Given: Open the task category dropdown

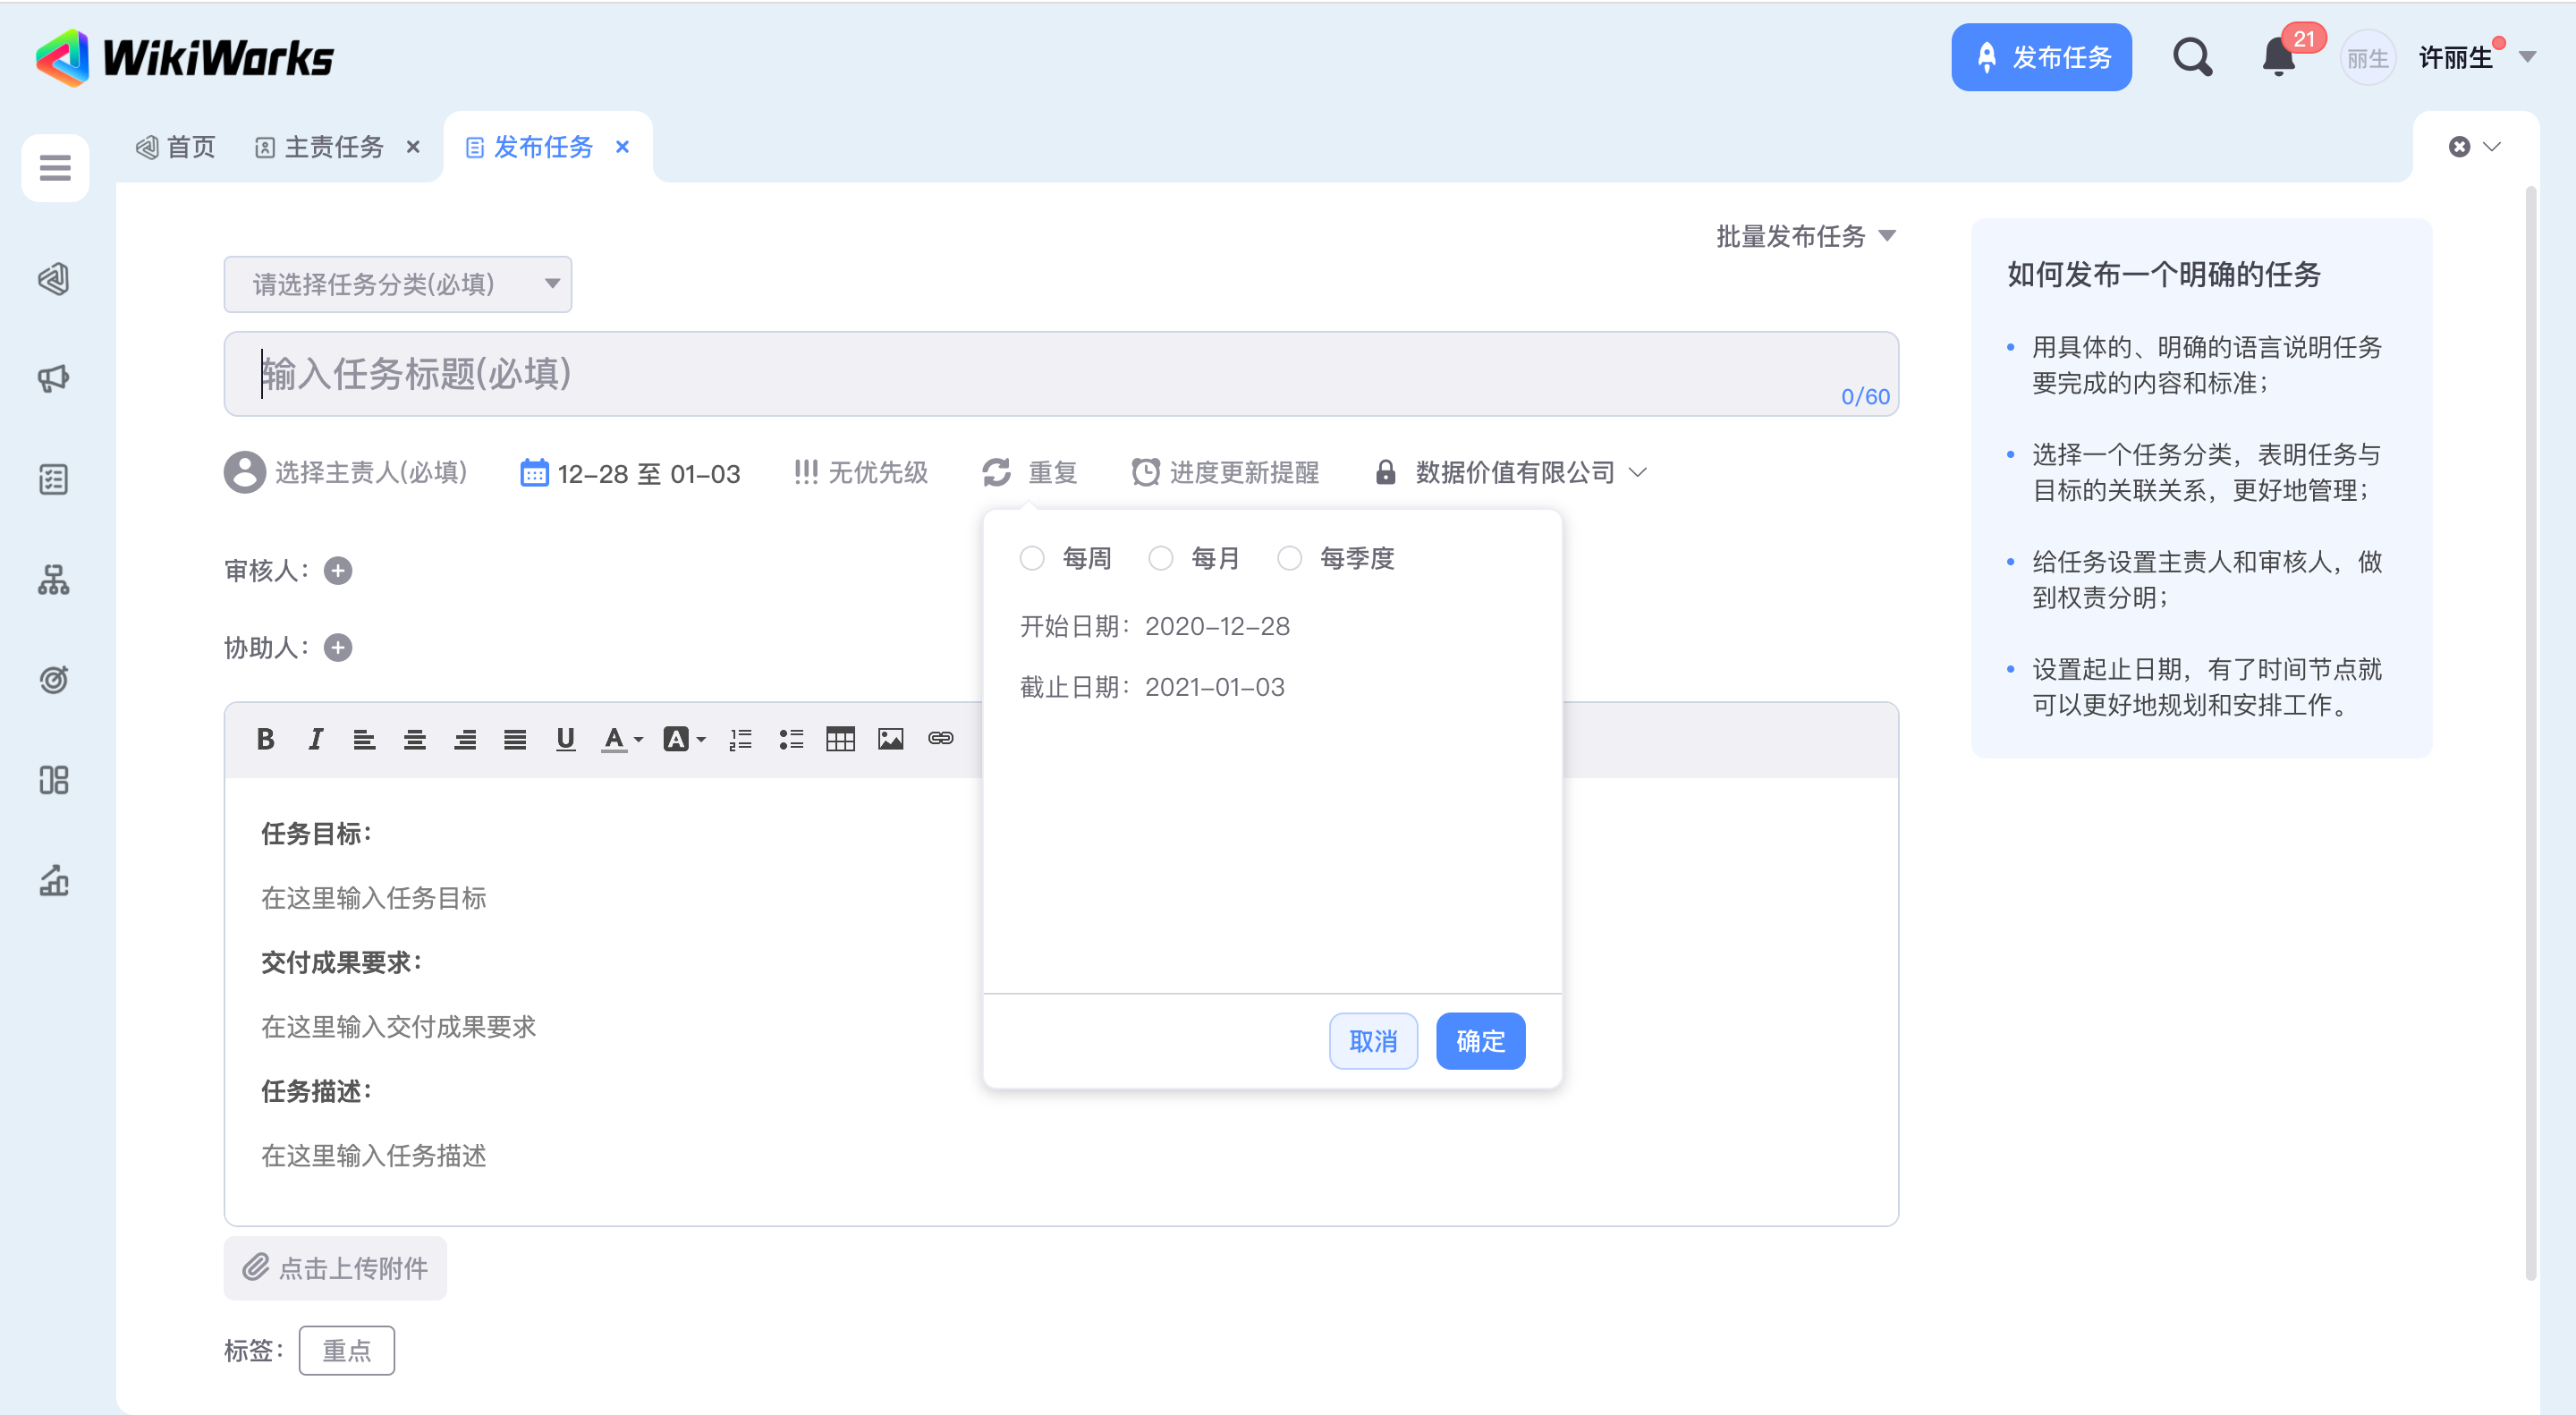Looking at the screenshot, I should pyautogui.click(x=398, y=284).
